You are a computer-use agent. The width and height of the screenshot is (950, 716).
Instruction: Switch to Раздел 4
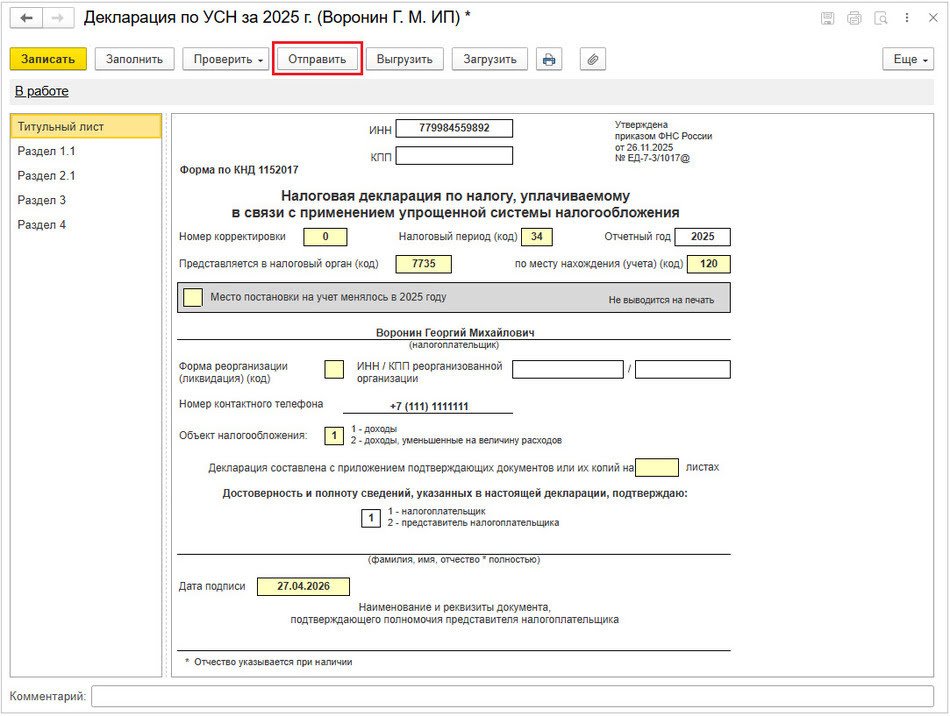tap(86, 225)
